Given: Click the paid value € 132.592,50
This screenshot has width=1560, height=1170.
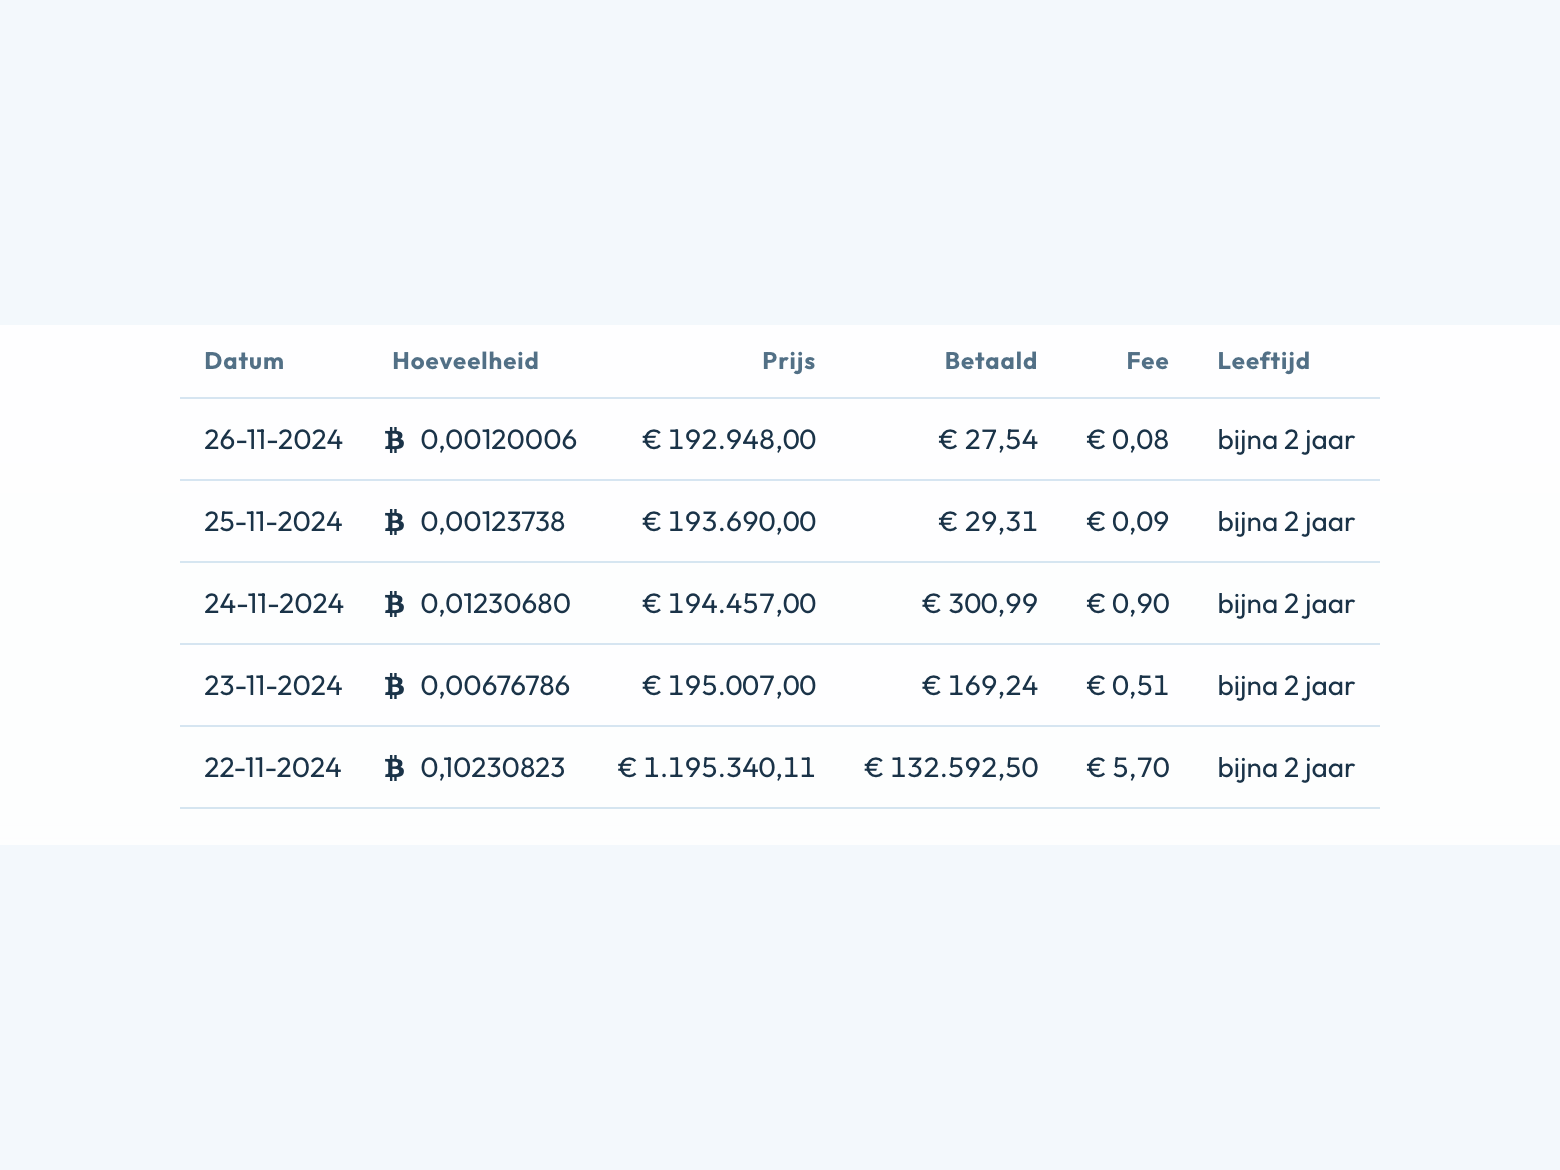Looking at the screenshot, I should [x=951, y=768].
